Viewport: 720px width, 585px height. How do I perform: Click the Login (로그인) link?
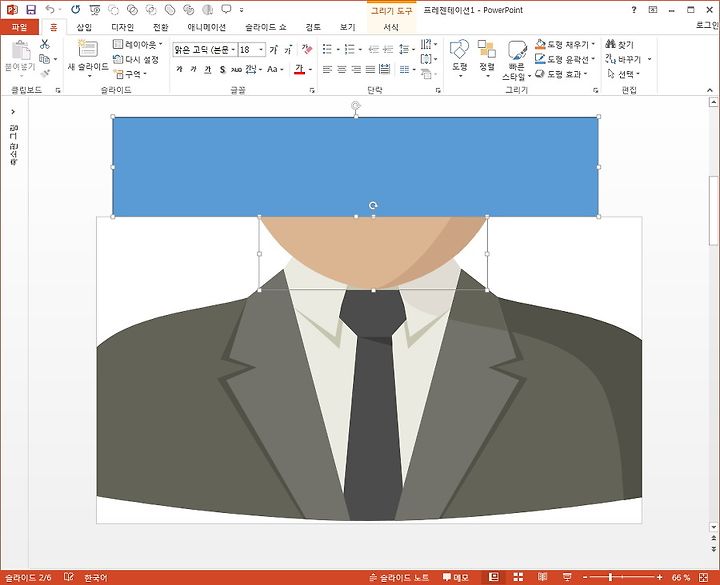(x=708, y=25)
